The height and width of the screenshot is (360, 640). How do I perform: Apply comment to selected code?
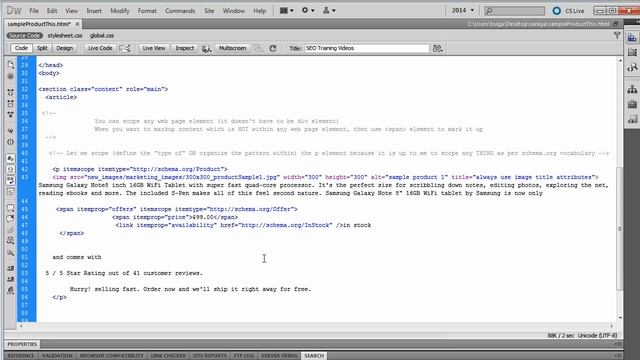tap(11, 208)
